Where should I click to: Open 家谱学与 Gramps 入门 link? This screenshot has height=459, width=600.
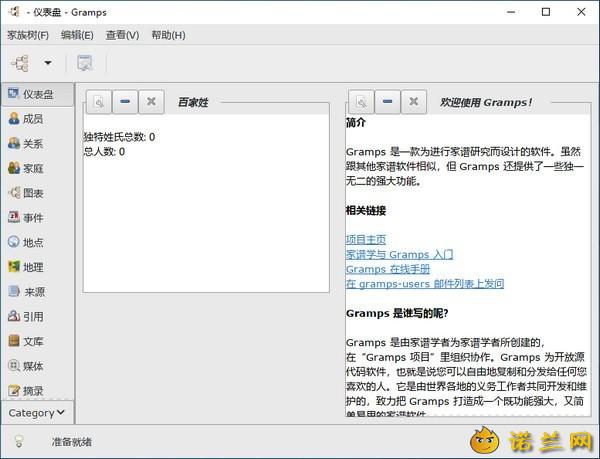point(399,254)
